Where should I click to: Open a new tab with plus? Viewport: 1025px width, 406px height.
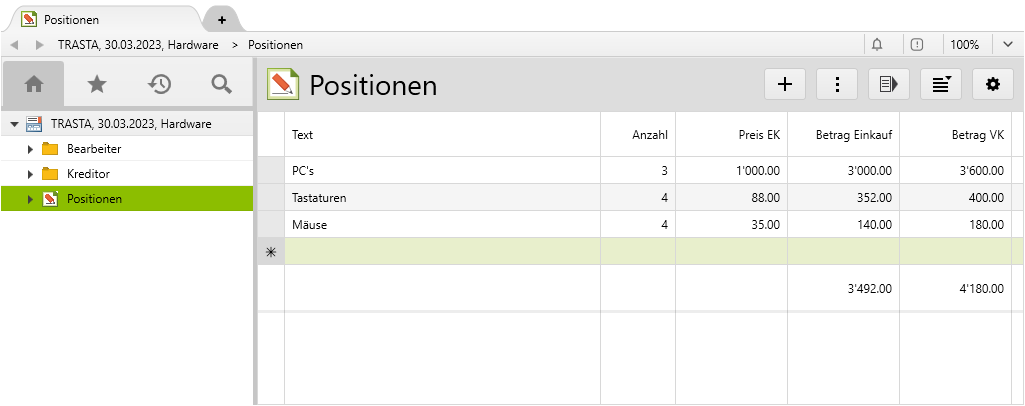click(x=221, y=19)
